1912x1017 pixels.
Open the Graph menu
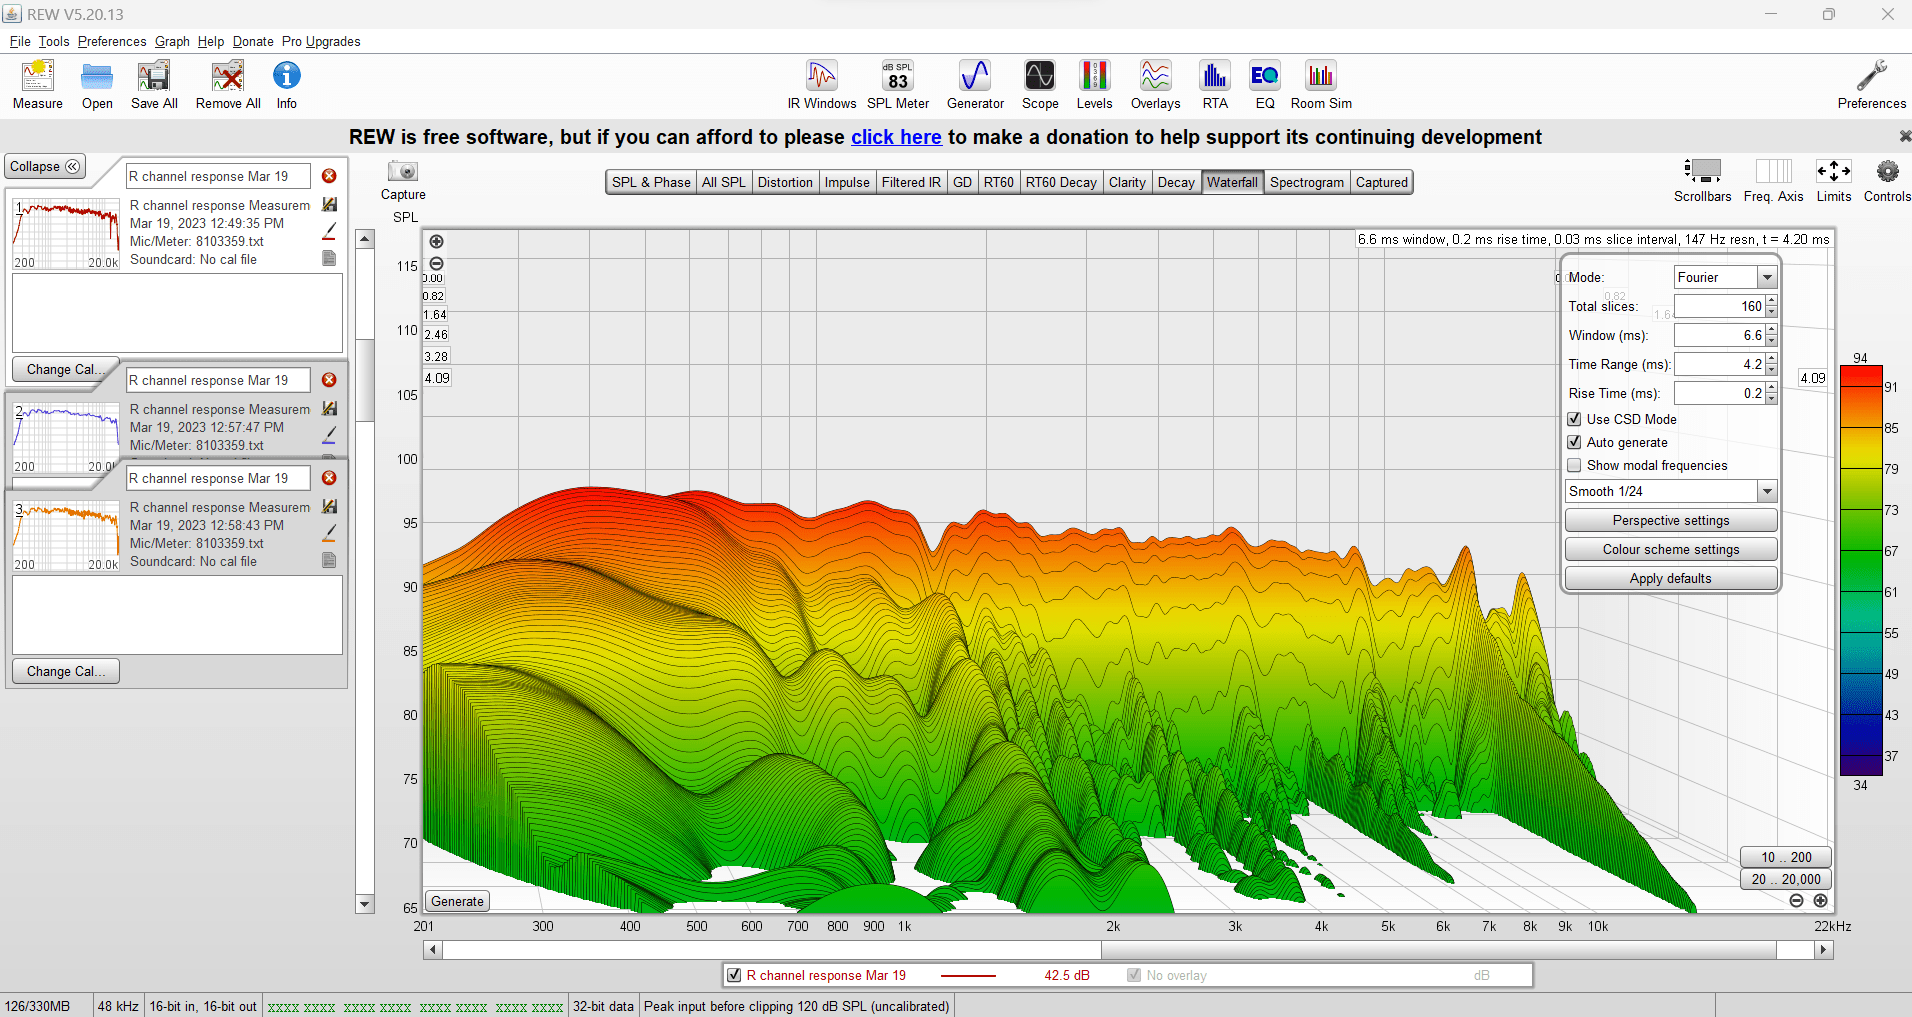click(x=172, y=41)
